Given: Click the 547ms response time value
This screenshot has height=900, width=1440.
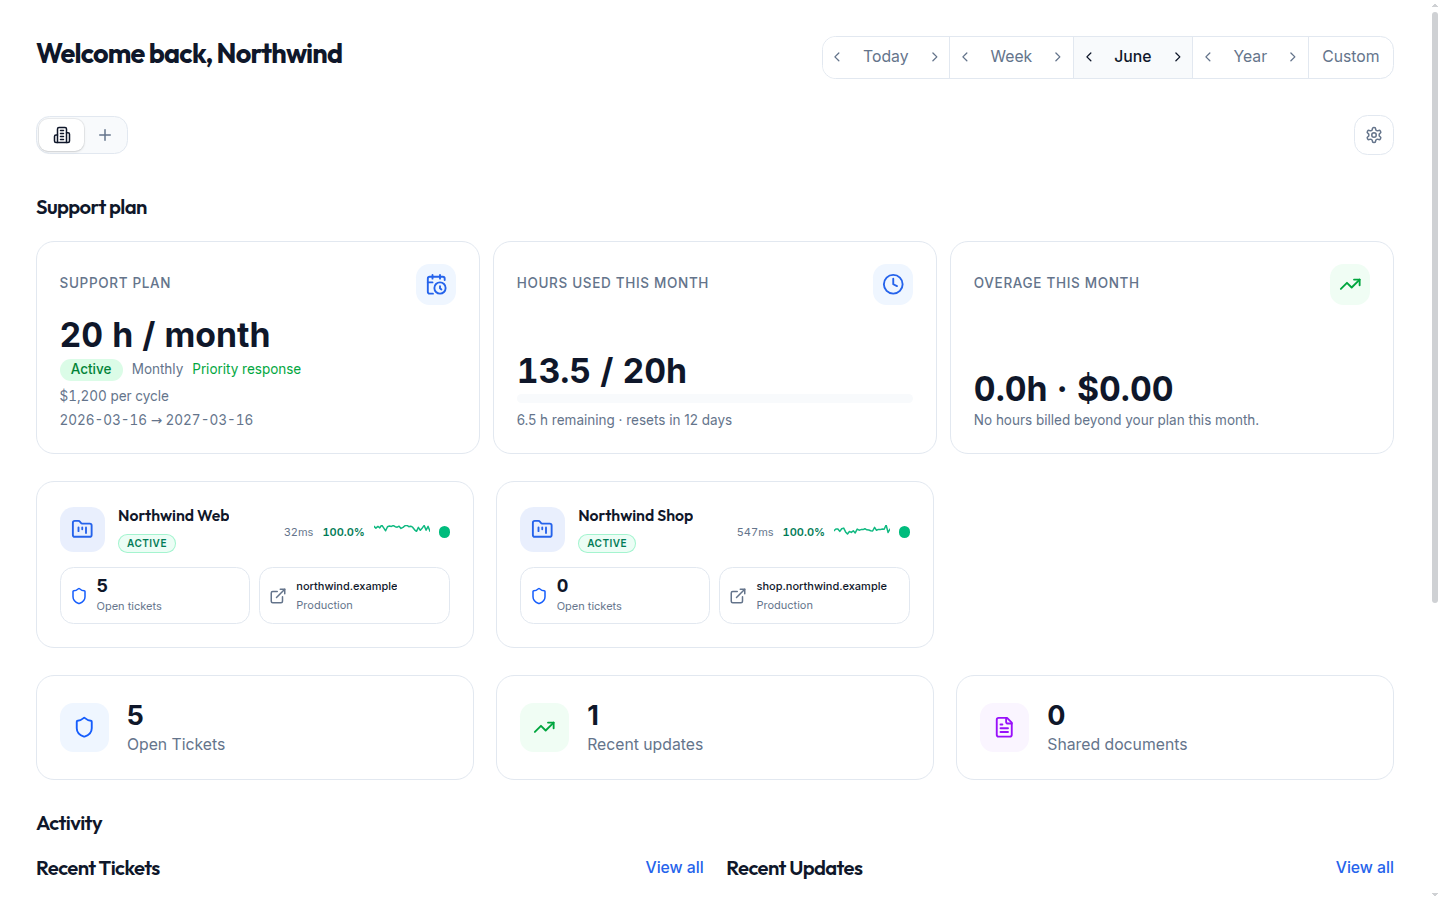Looking at the screenshot, I should click(x=755, y=532).
